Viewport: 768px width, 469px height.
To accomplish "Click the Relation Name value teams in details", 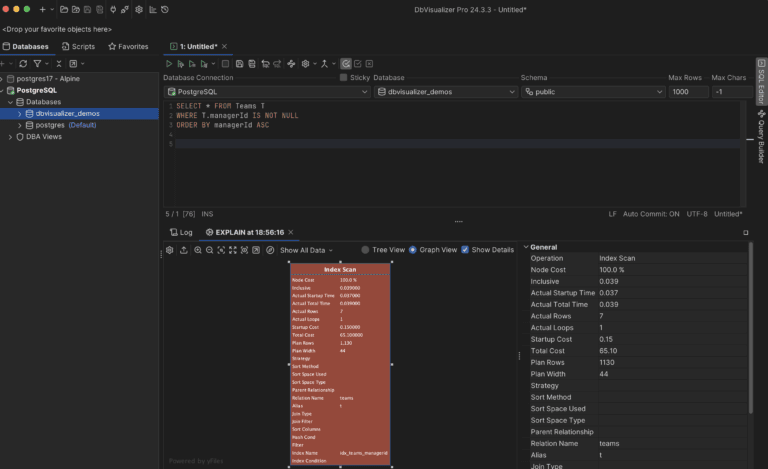I will (x=609, y=444).
